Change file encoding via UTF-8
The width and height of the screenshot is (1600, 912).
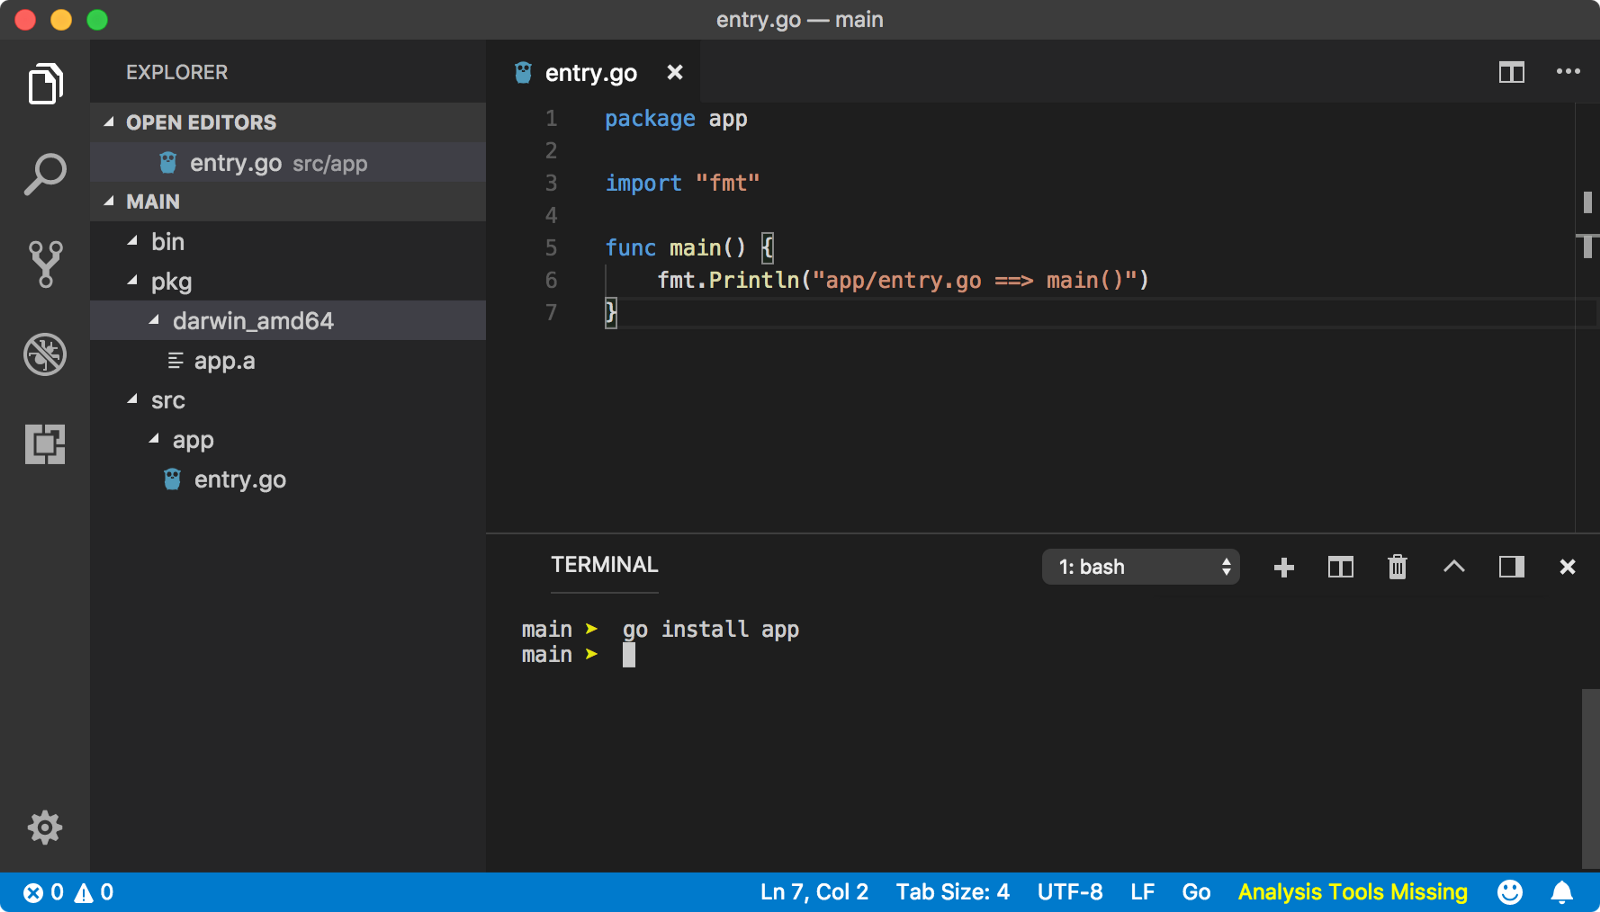coord(1069,892)
